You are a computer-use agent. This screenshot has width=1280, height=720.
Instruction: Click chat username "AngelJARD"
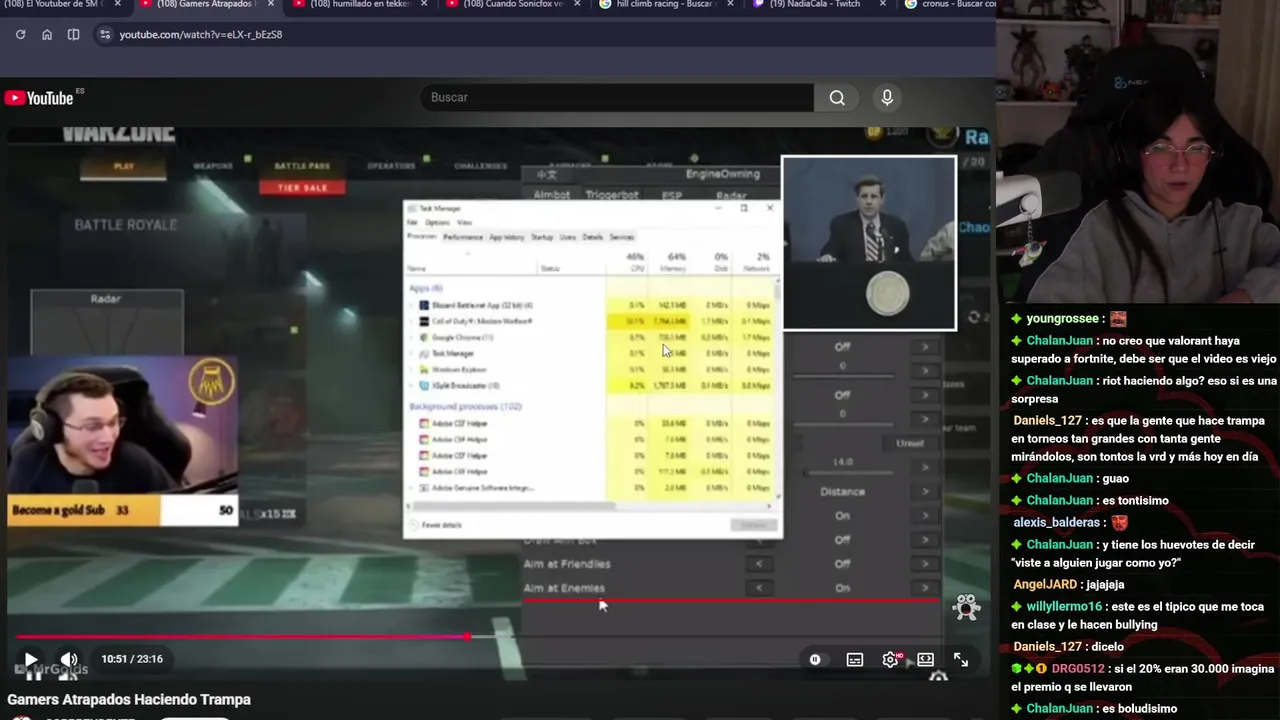1045,585
